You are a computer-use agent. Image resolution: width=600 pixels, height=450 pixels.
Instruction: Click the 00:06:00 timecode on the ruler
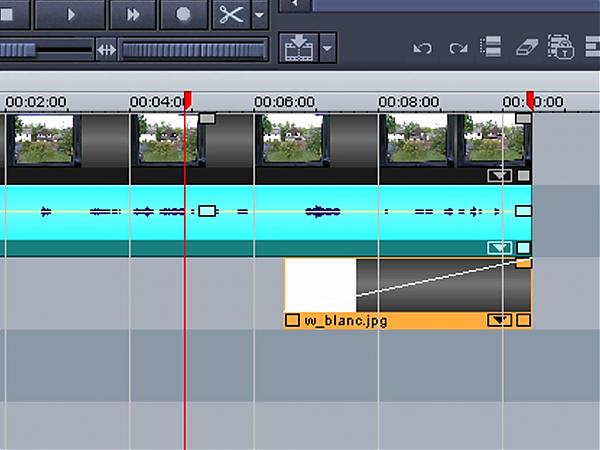(x=284, y=102)
